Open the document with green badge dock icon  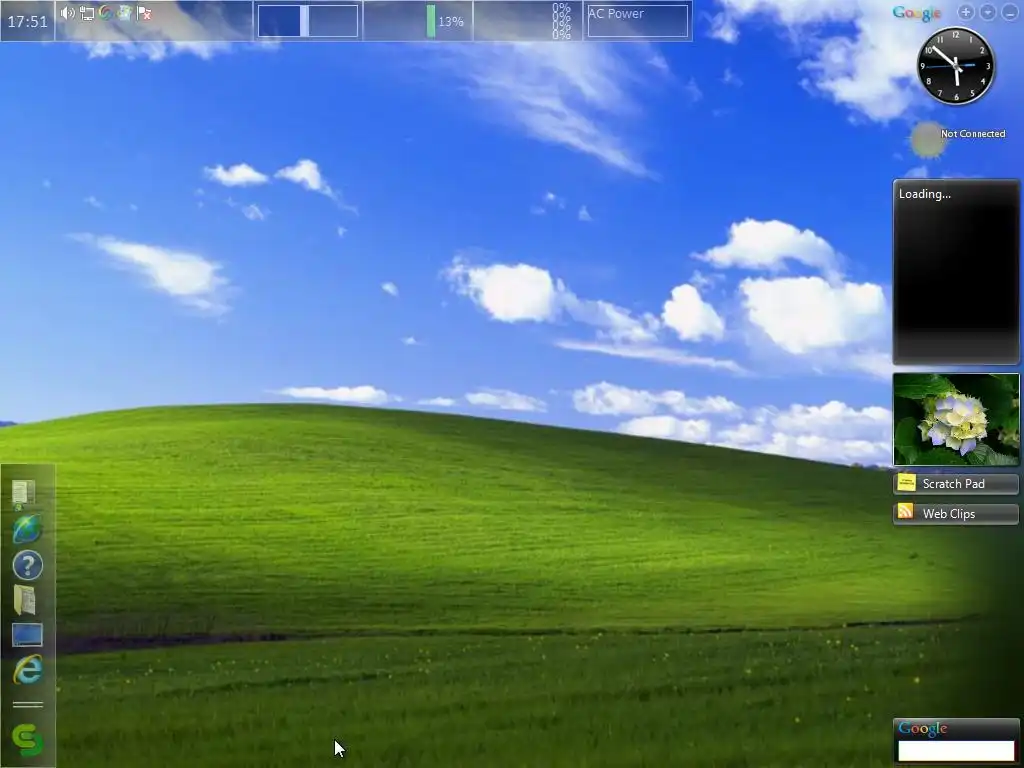tap(24, 495)
